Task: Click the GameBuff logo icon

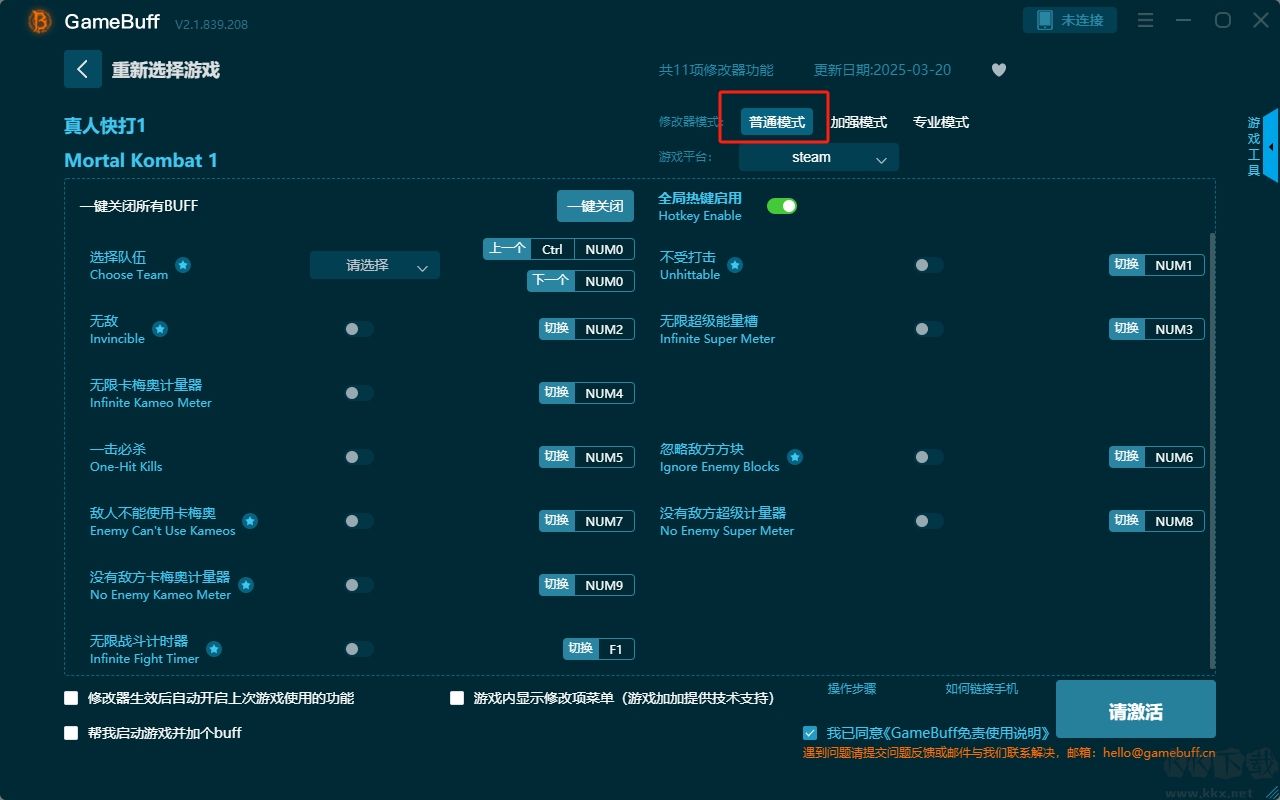Action: (x=38, y=20)
